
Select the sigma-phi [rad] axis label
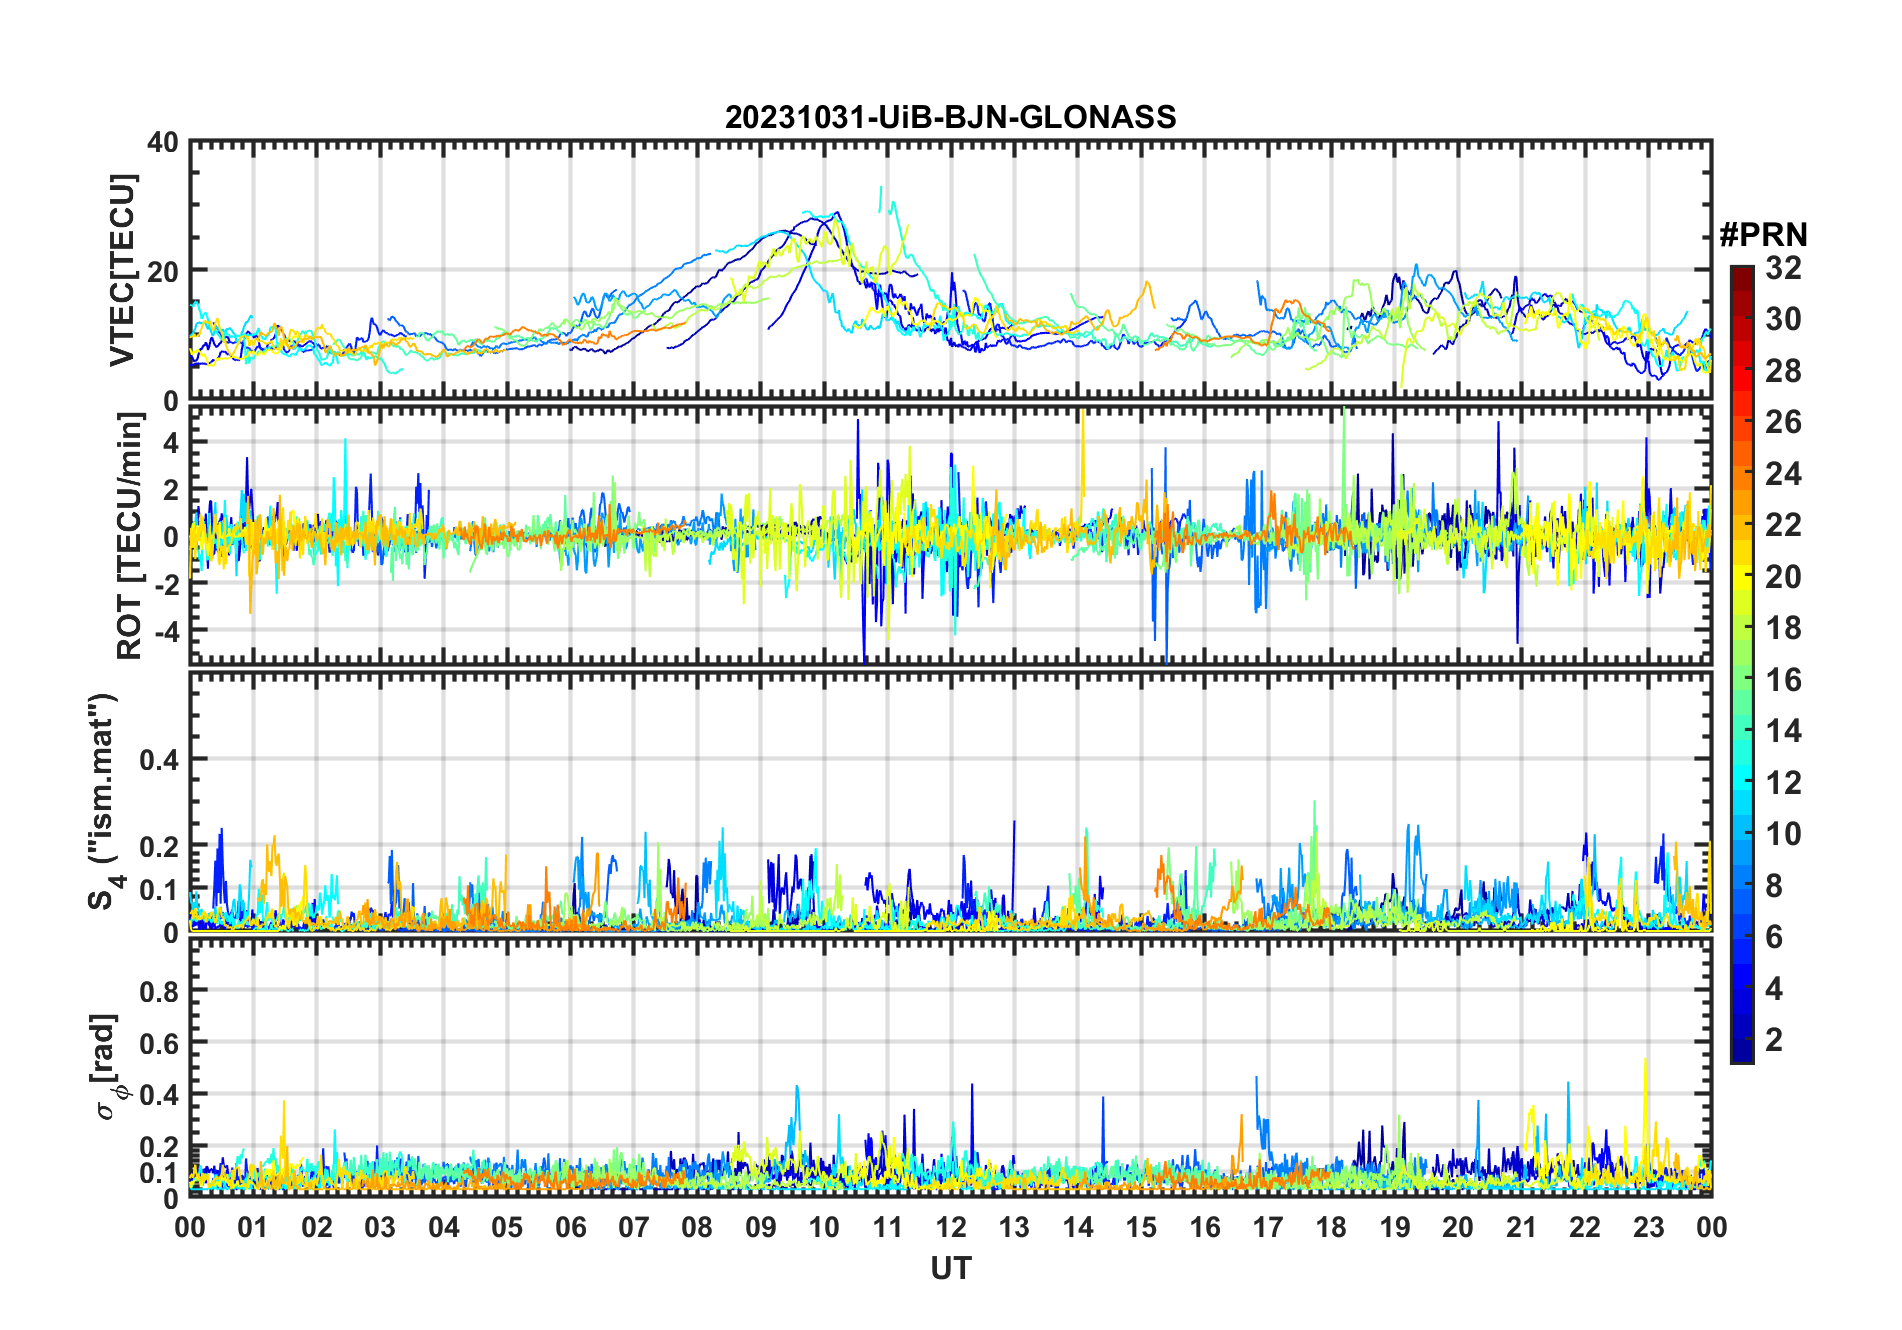click(110, 1066)
